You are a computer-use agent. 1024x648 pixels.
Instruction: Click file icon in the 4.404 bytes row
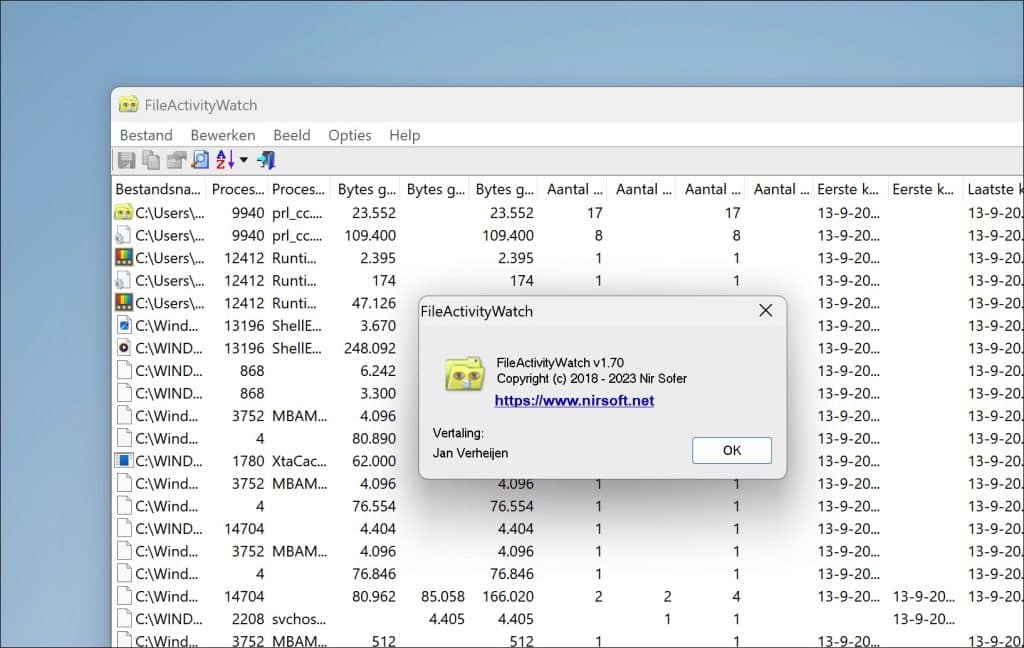coord(123,528)
